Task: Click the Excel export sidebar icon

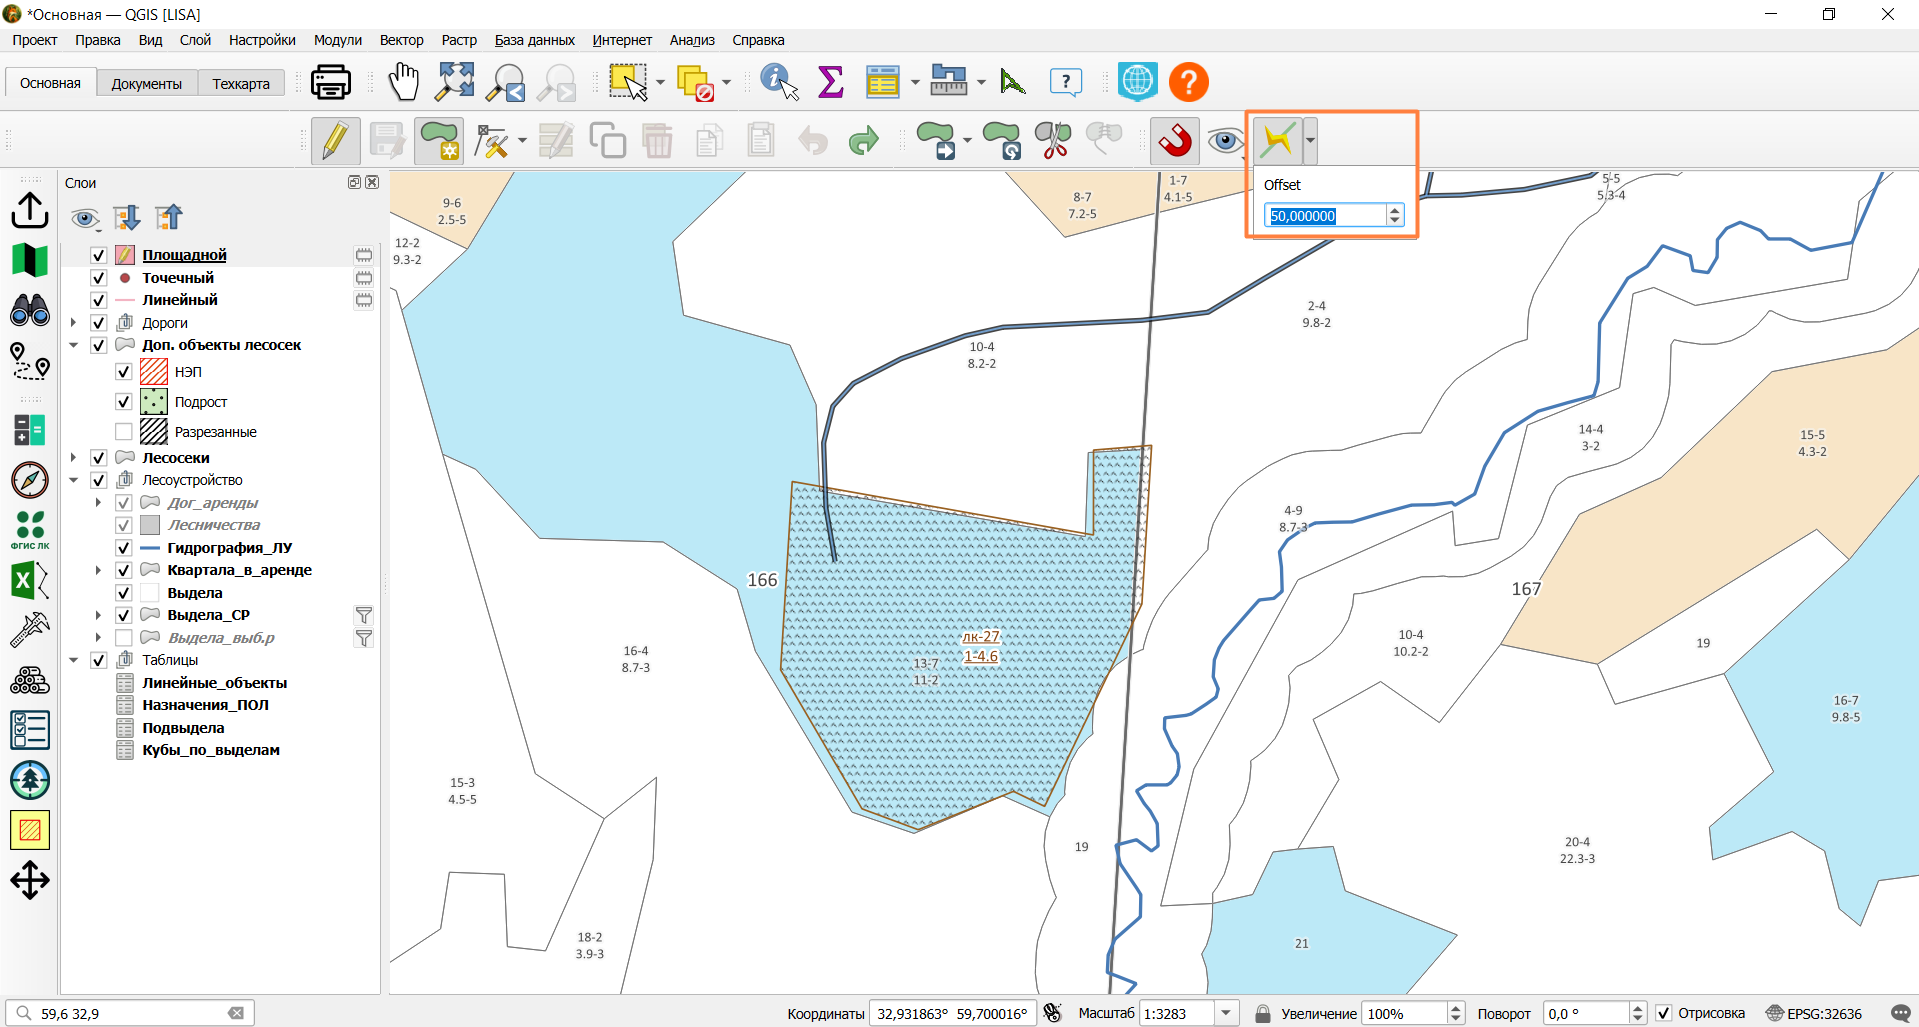Action: [x=30, y=580]
